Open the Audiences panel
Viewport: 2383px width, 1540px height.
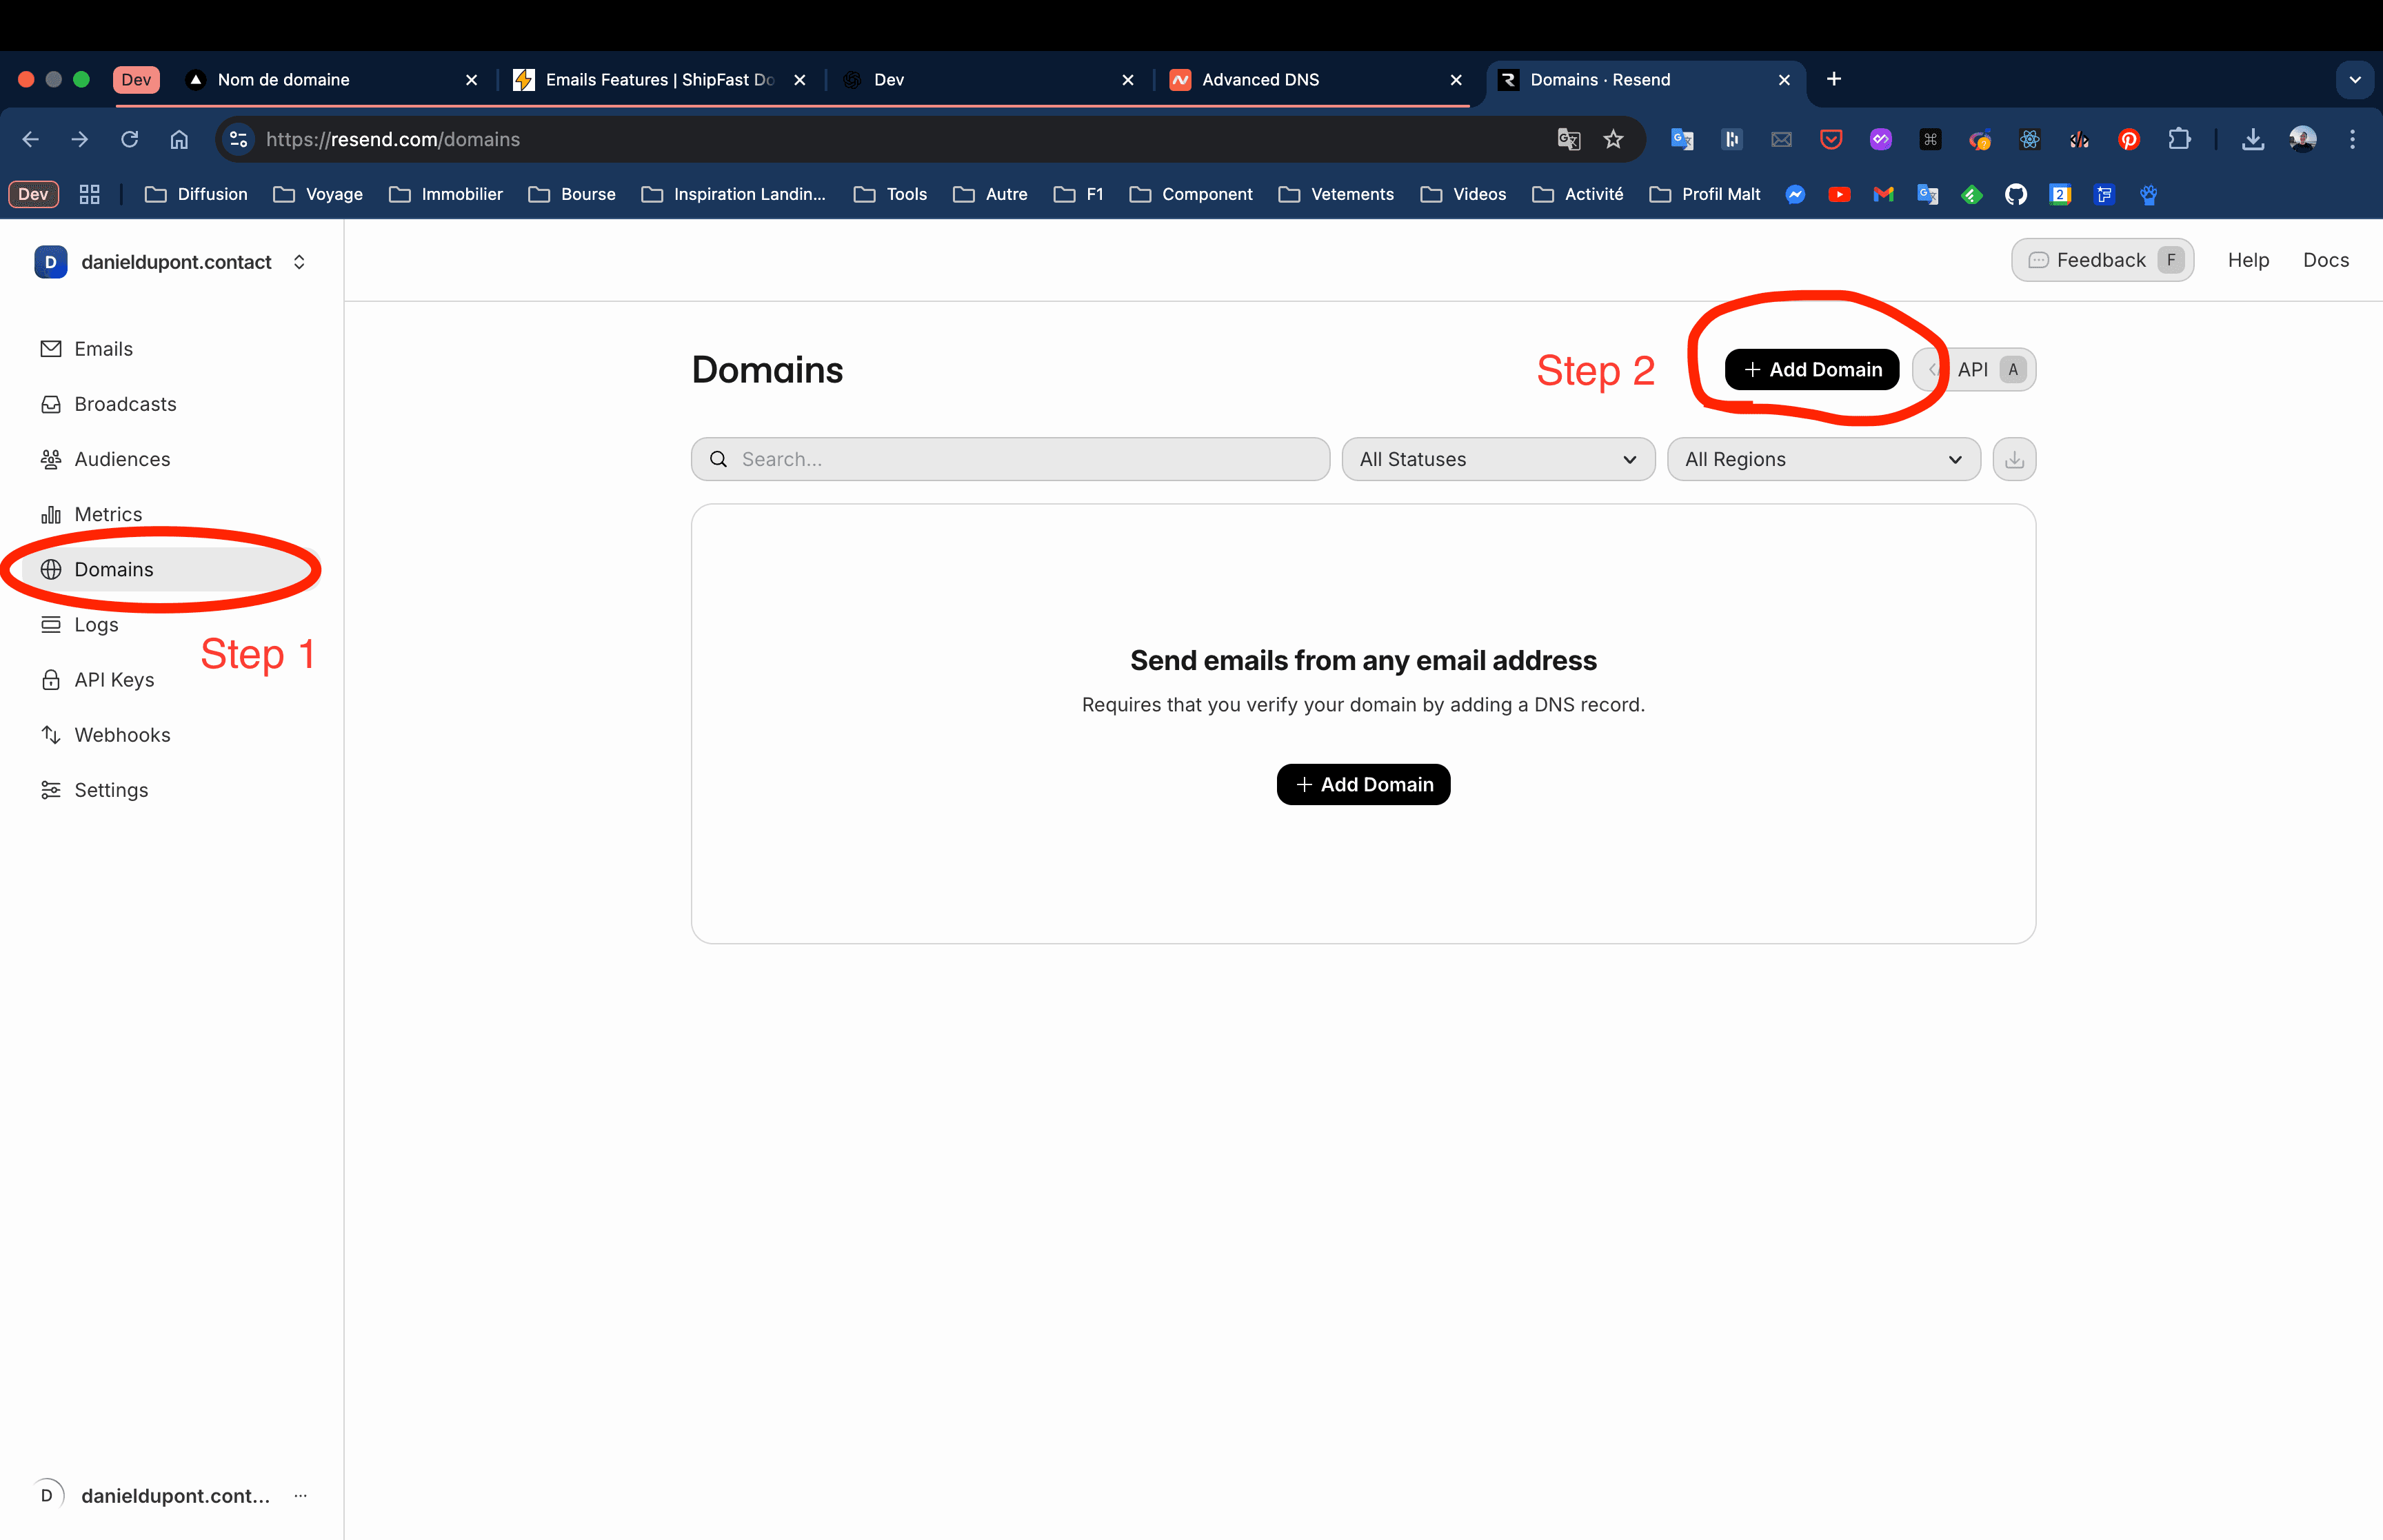point(122,459)
